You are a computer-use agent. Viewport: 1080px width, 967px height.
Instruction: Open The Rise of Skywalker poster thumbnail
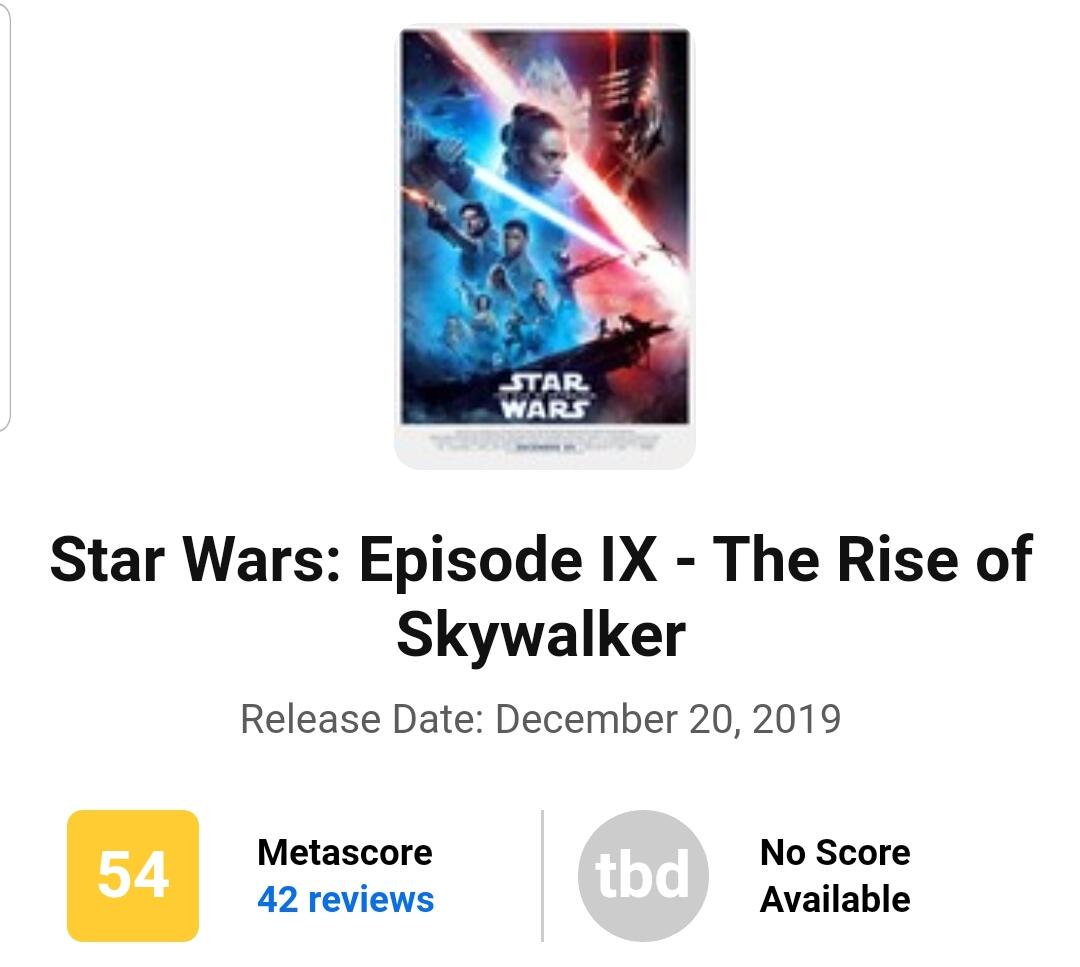click(545, 245)
